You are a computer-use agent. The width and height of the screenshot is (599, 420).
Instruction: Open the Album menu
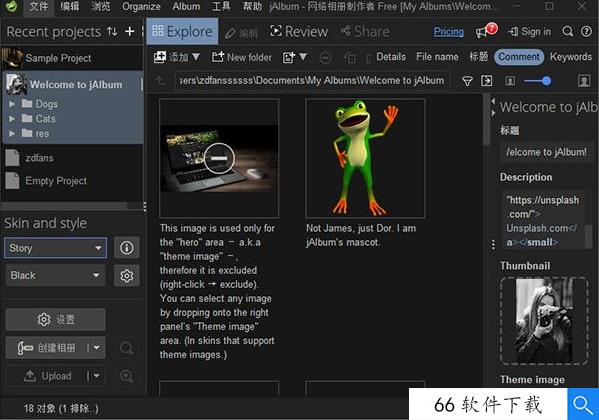point(186,6)
